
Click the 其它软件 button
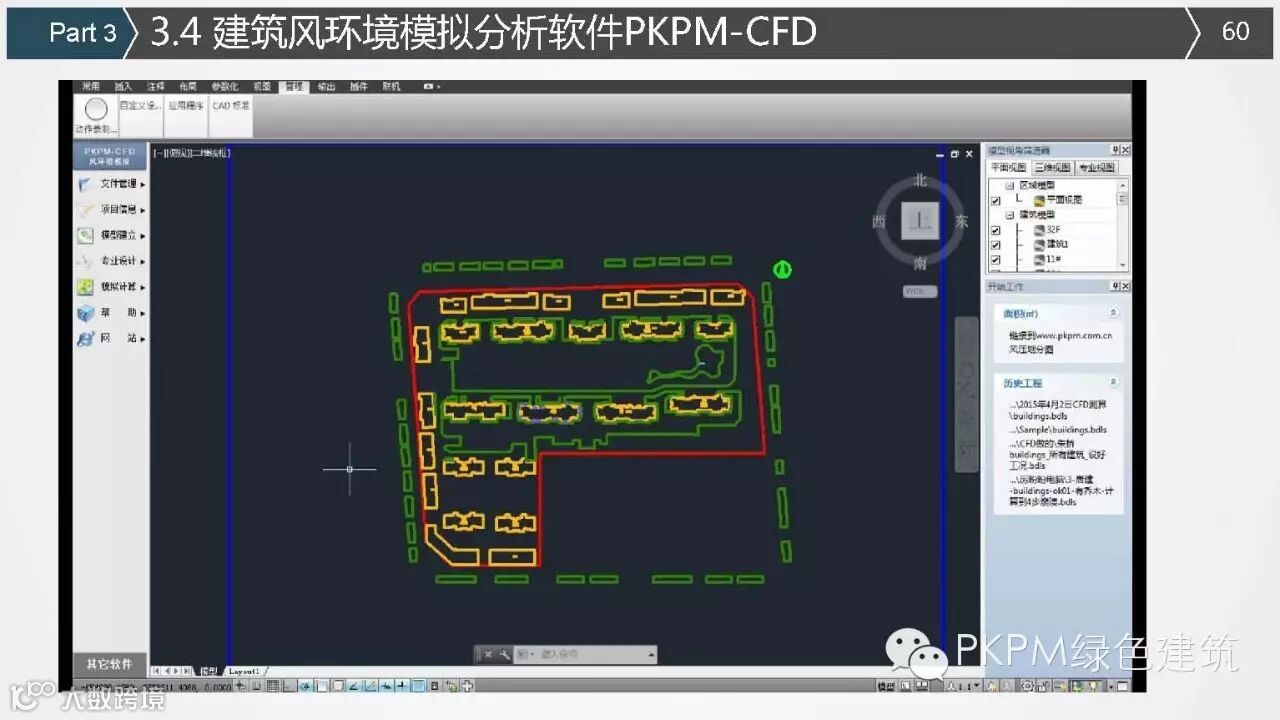(110, 664)
